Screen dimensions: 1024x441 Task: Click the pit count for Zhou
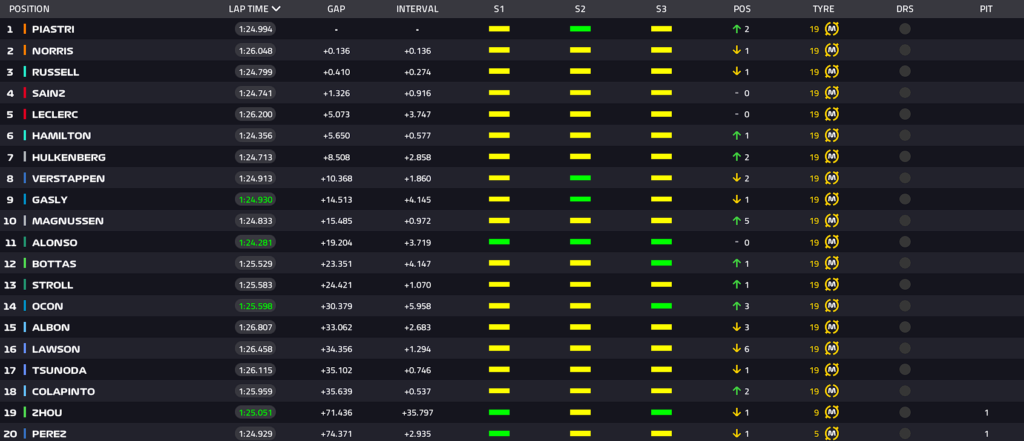point(986,412)
